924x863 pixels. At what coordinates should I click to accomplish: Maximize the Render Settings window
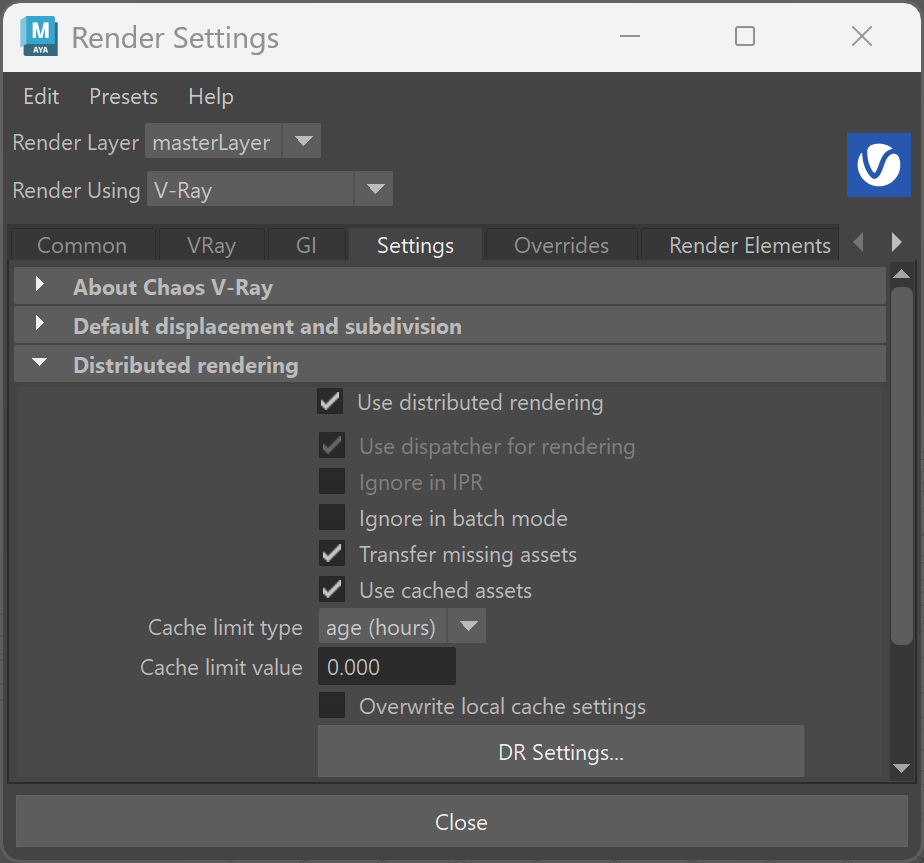pyautogui.click(x=745, y=37)
